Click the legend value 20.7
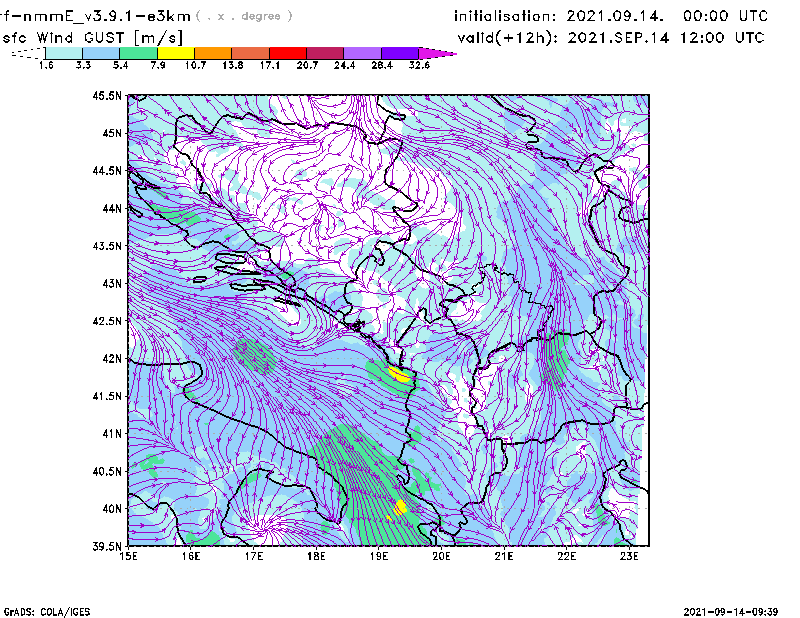Screen dimensions: 800x618 (x=307, y=65)
